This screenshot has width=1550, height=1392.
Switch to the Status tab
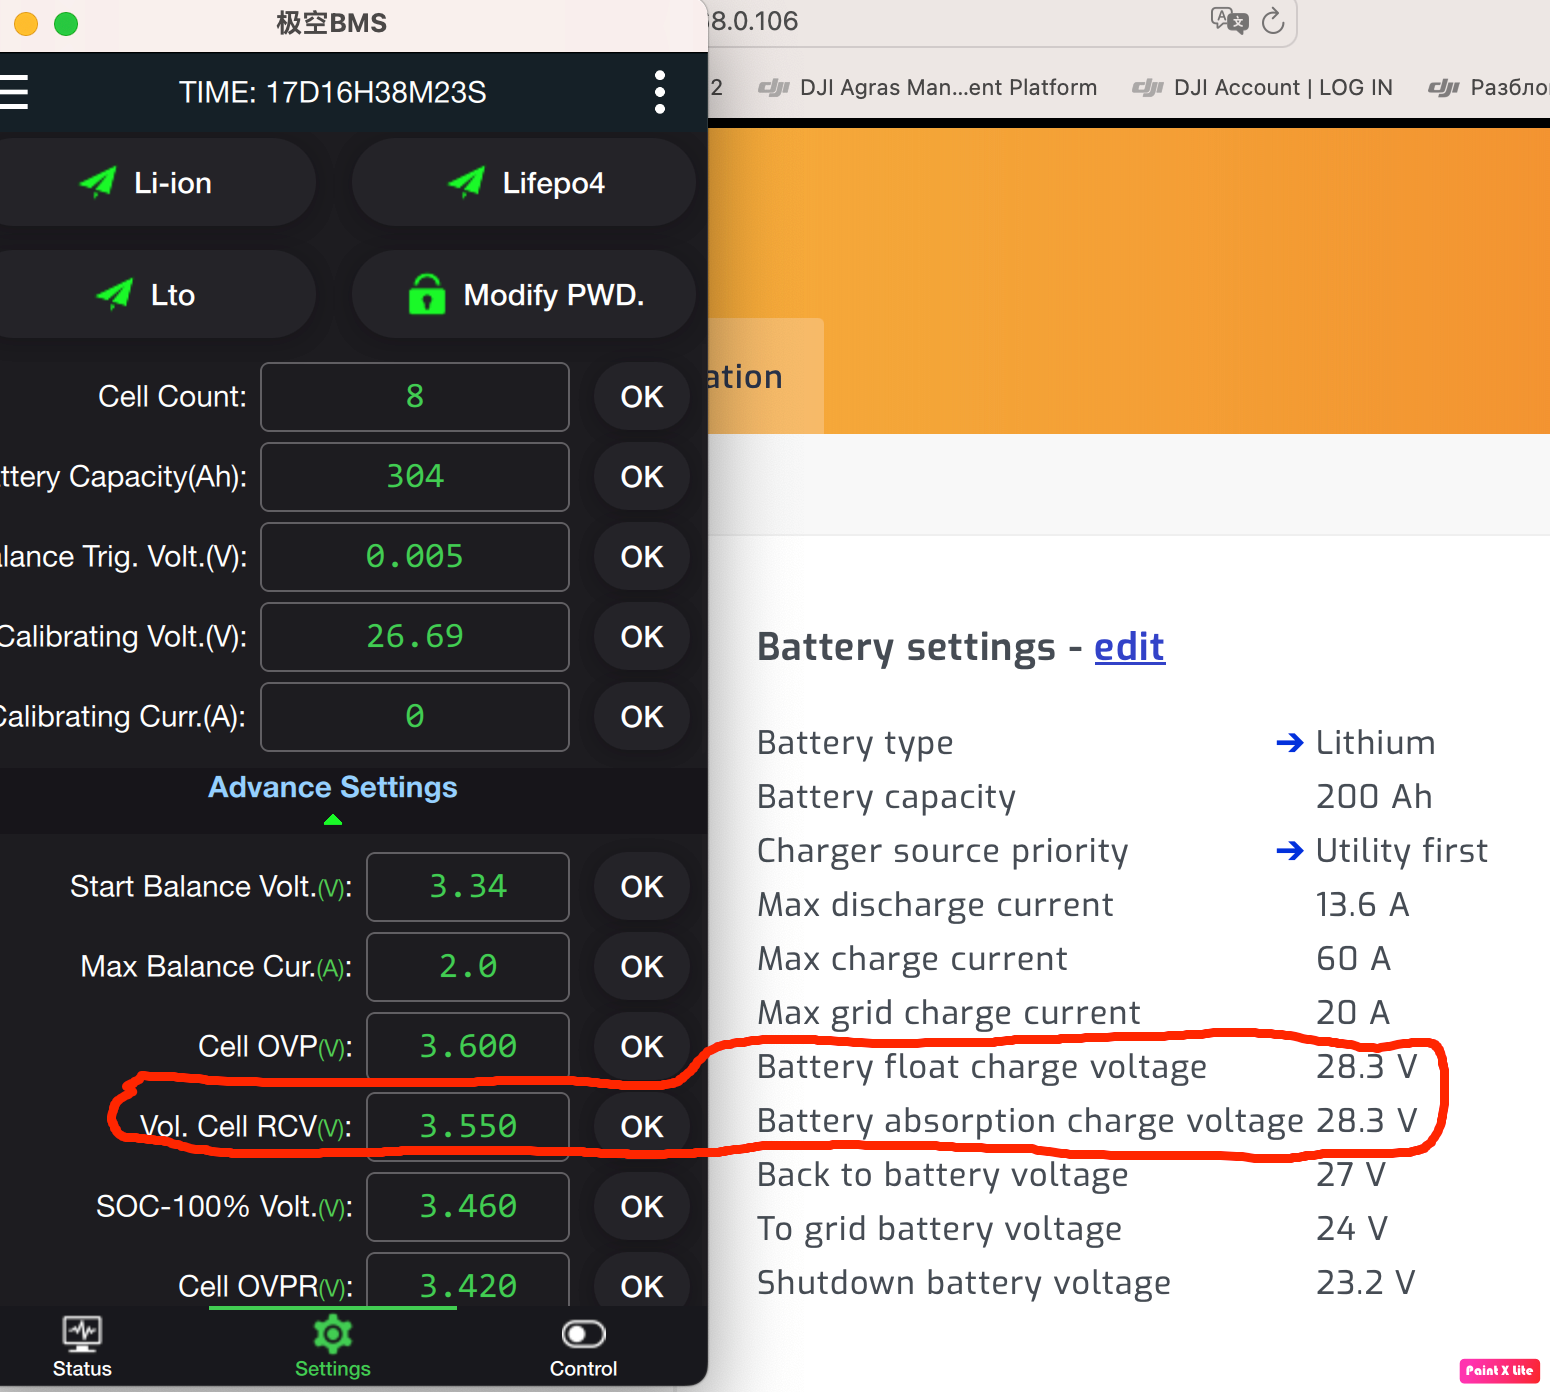click(x=82, y=1348)
